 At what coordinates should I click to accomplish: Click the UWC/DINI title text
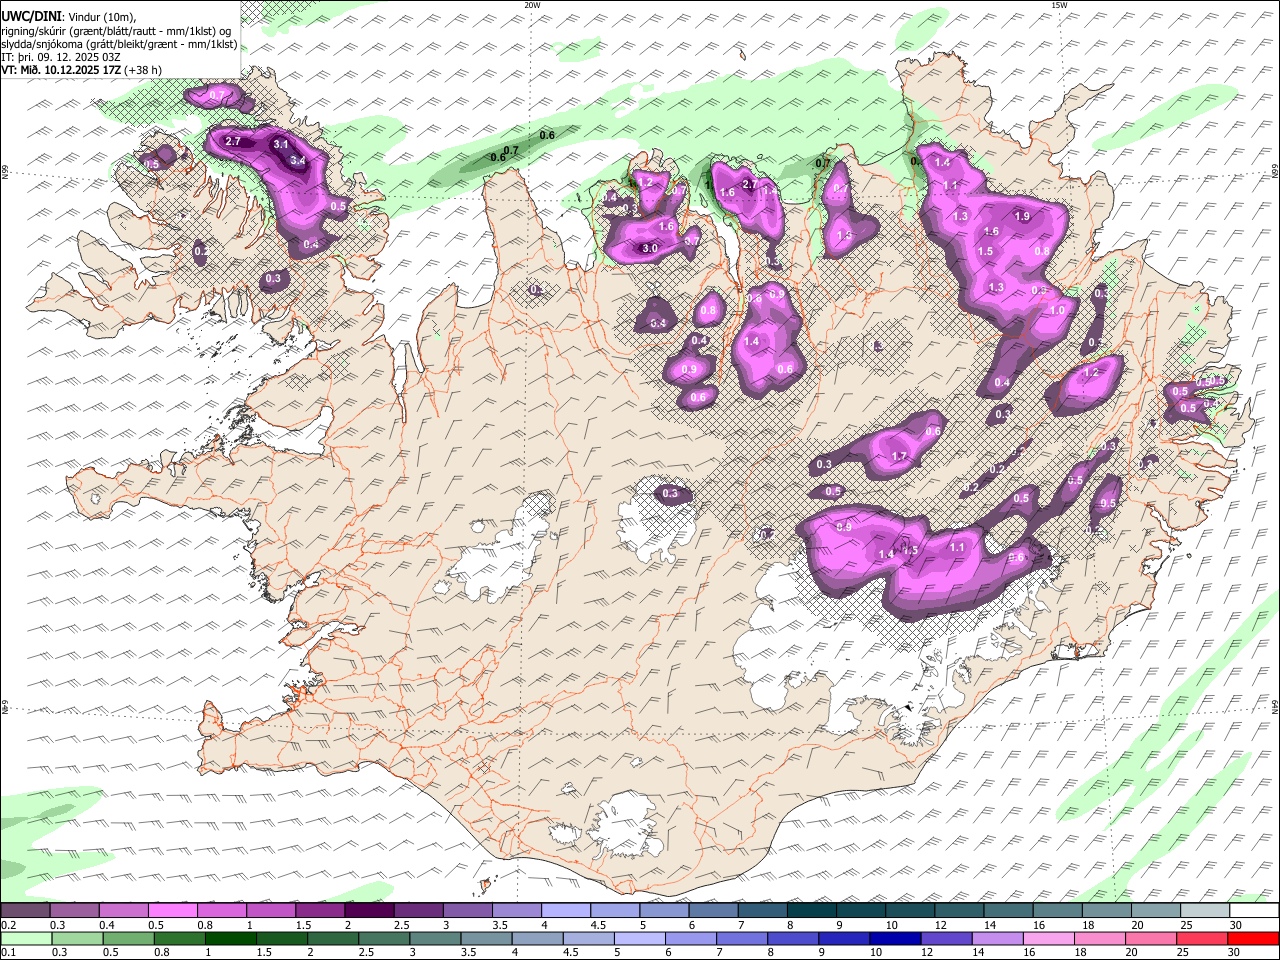30,15
